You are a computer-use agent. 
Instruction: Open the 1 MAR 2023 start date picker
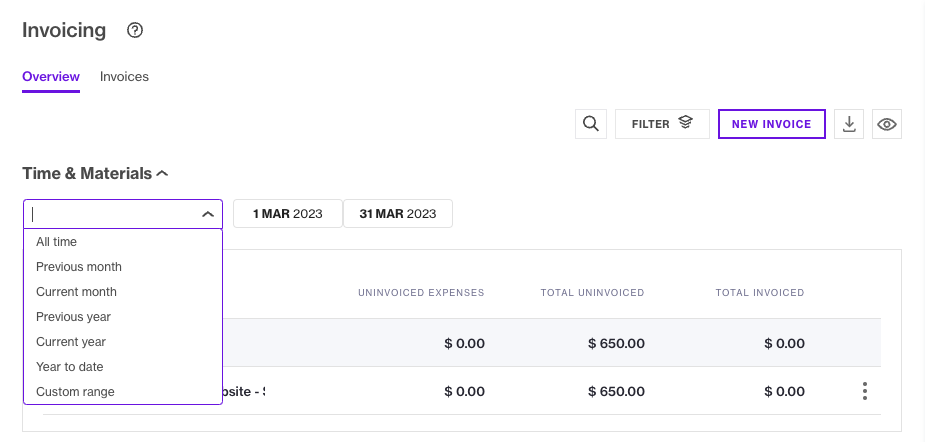click(288, 214)
